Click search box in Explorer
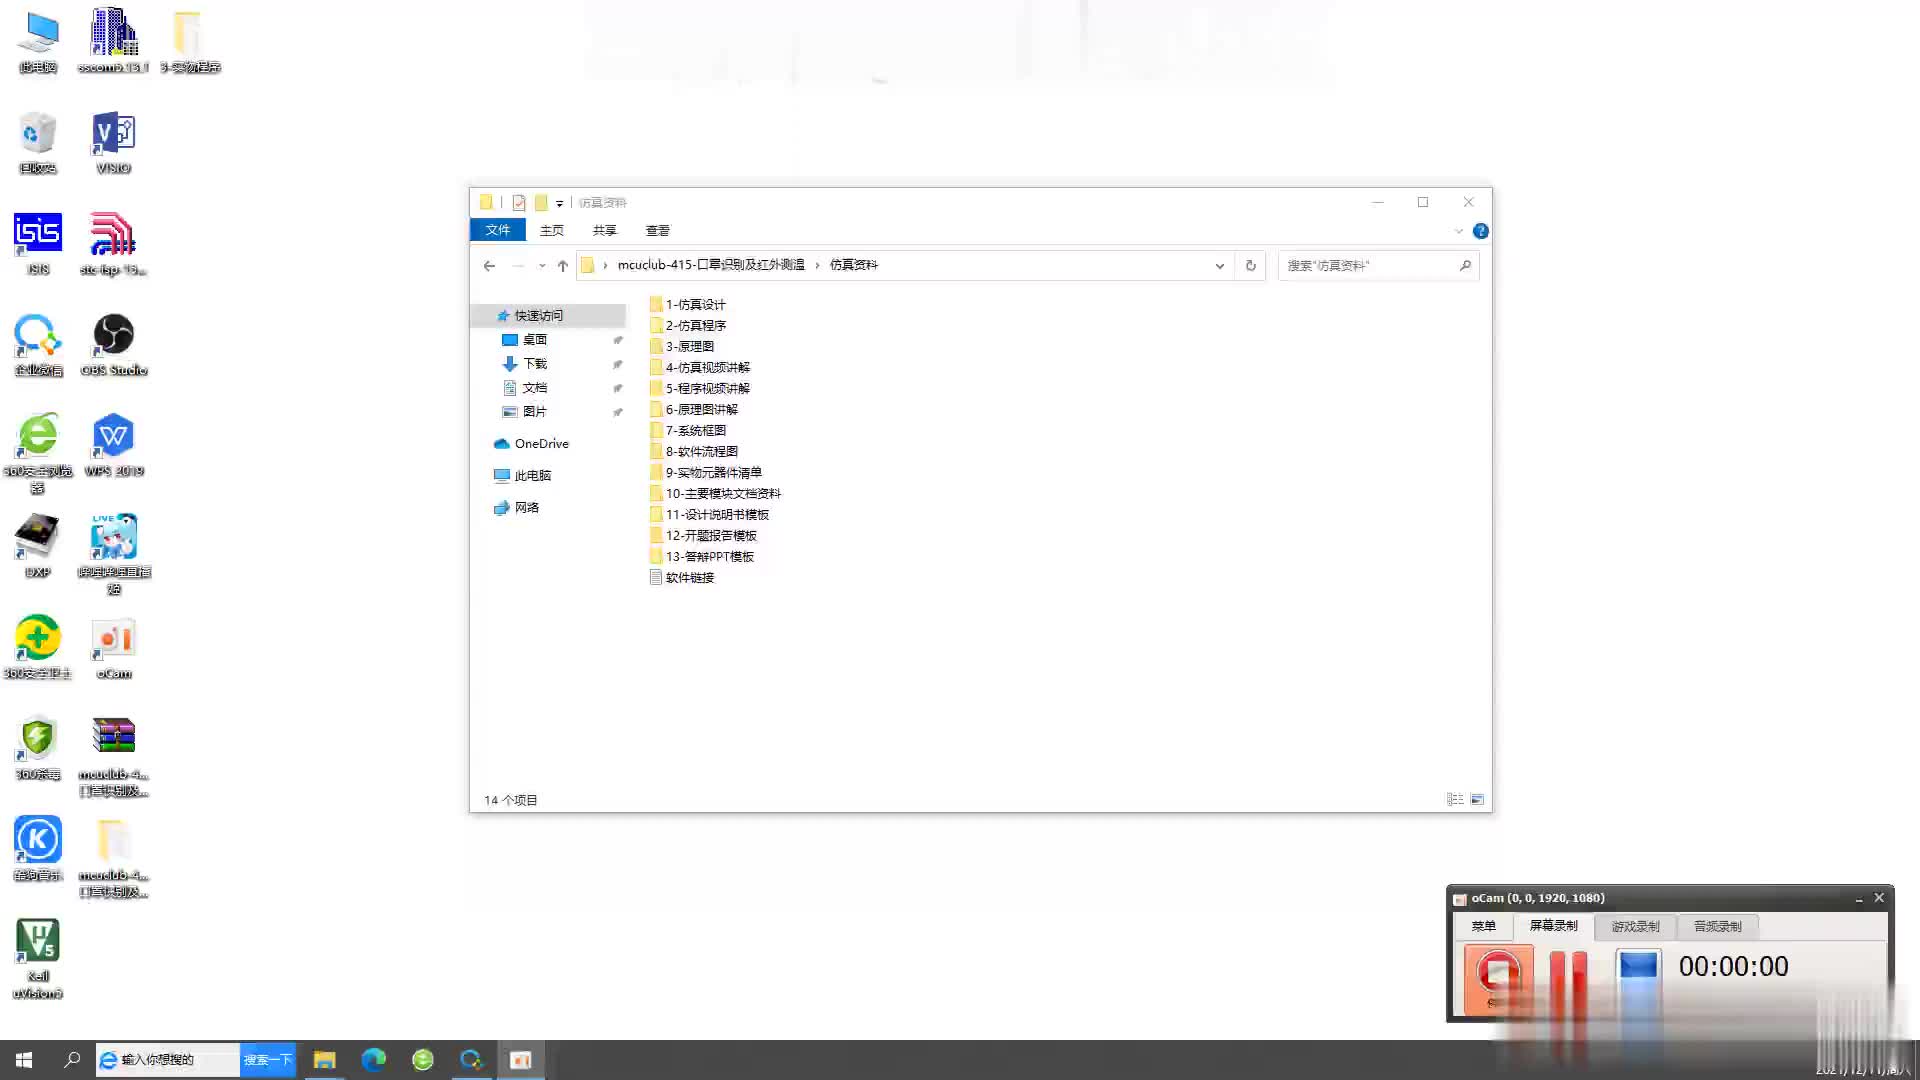Viewport: 1920px width, 1080px height. (x=1371, y=265)
